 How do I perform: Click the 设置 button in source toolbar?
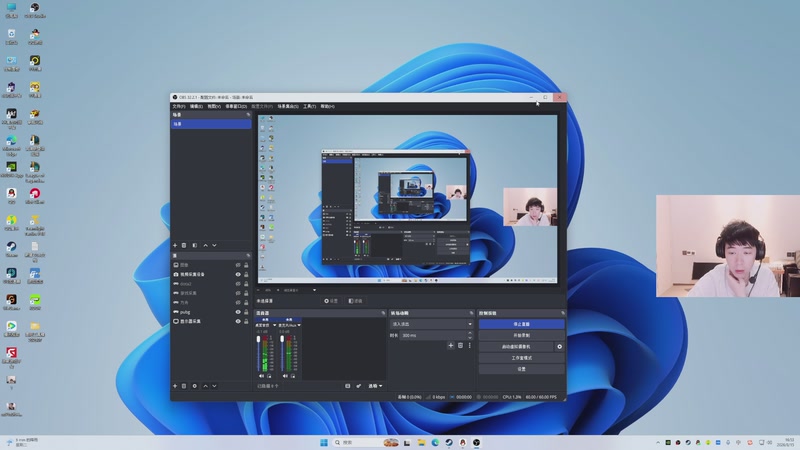[331, 301]
